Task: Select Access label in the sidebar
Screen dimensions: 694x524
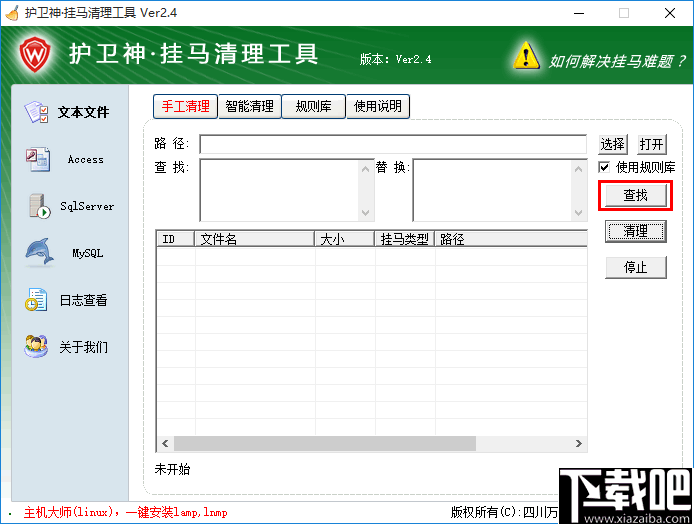Action: point(85,159)
